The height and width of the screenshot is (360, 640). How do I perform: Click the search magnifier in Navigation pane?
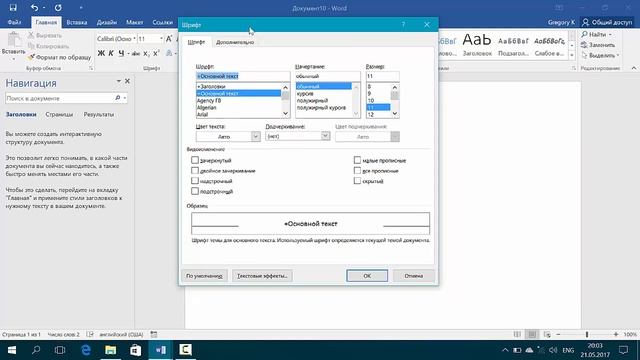point(118,98)
